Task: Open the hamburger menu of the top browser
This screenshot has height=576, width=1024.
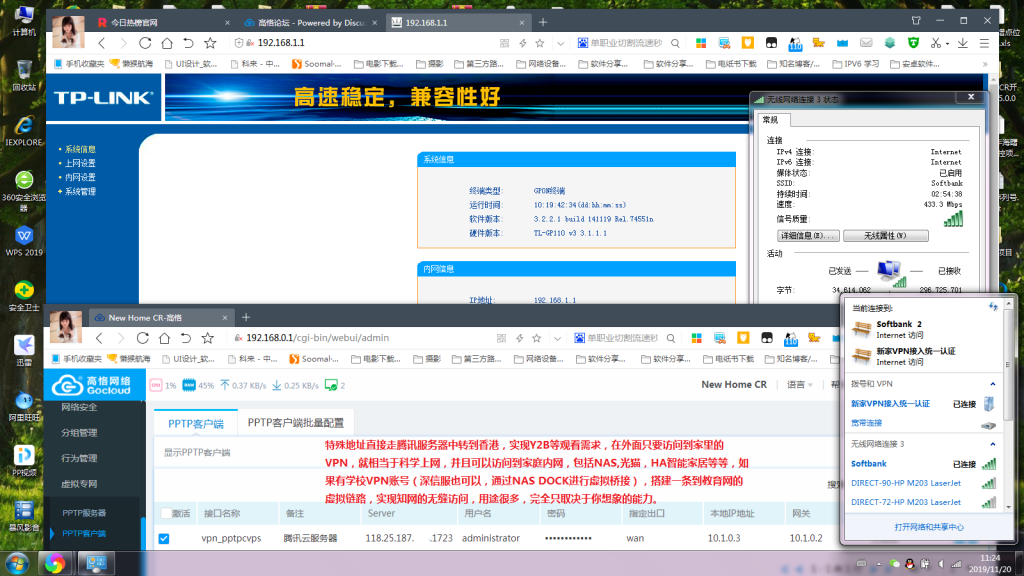Action: [x=984, y=43]
